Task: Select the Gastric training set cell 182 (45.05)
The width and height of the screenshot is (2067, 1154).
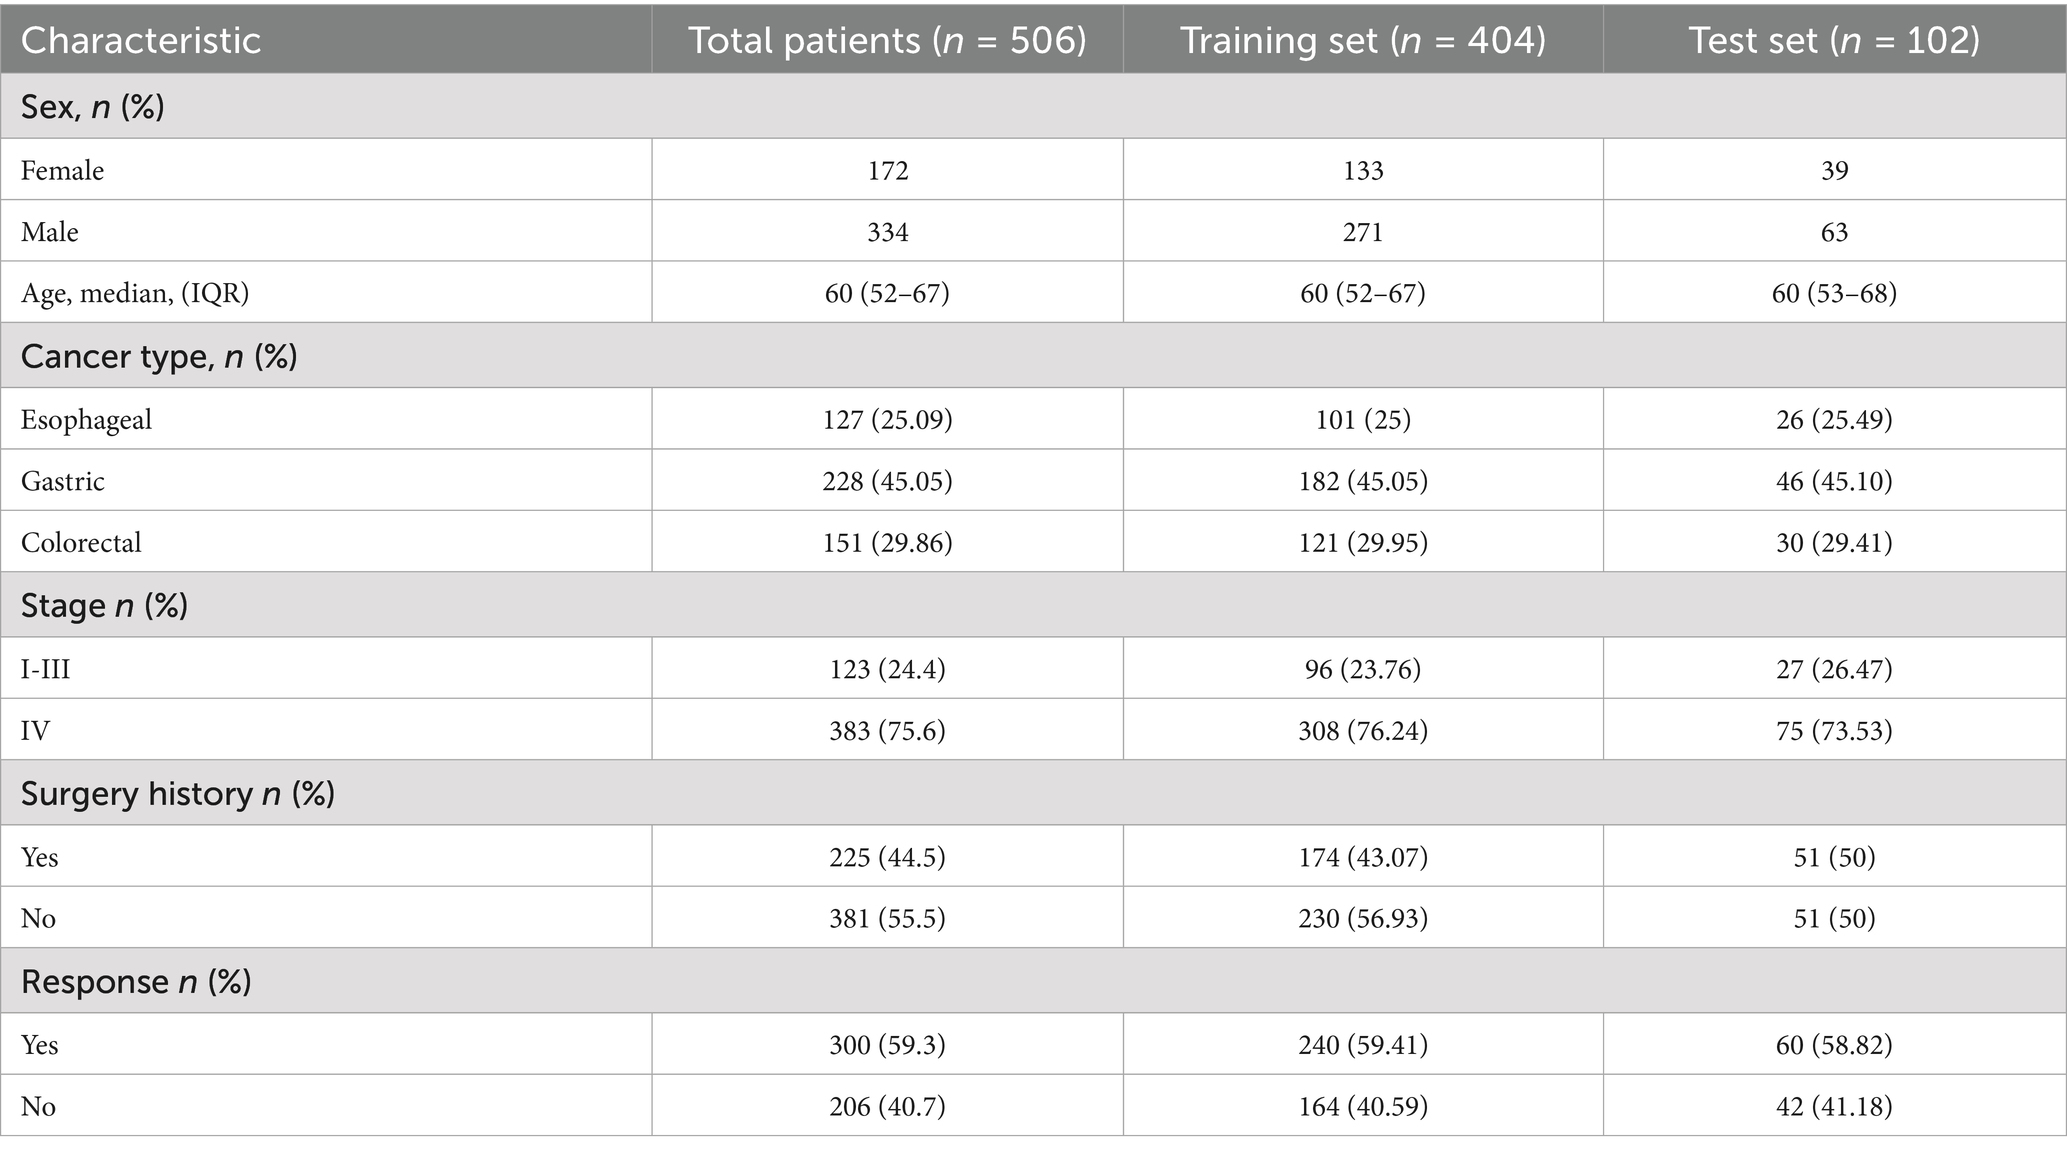Action: point(1362,481)
